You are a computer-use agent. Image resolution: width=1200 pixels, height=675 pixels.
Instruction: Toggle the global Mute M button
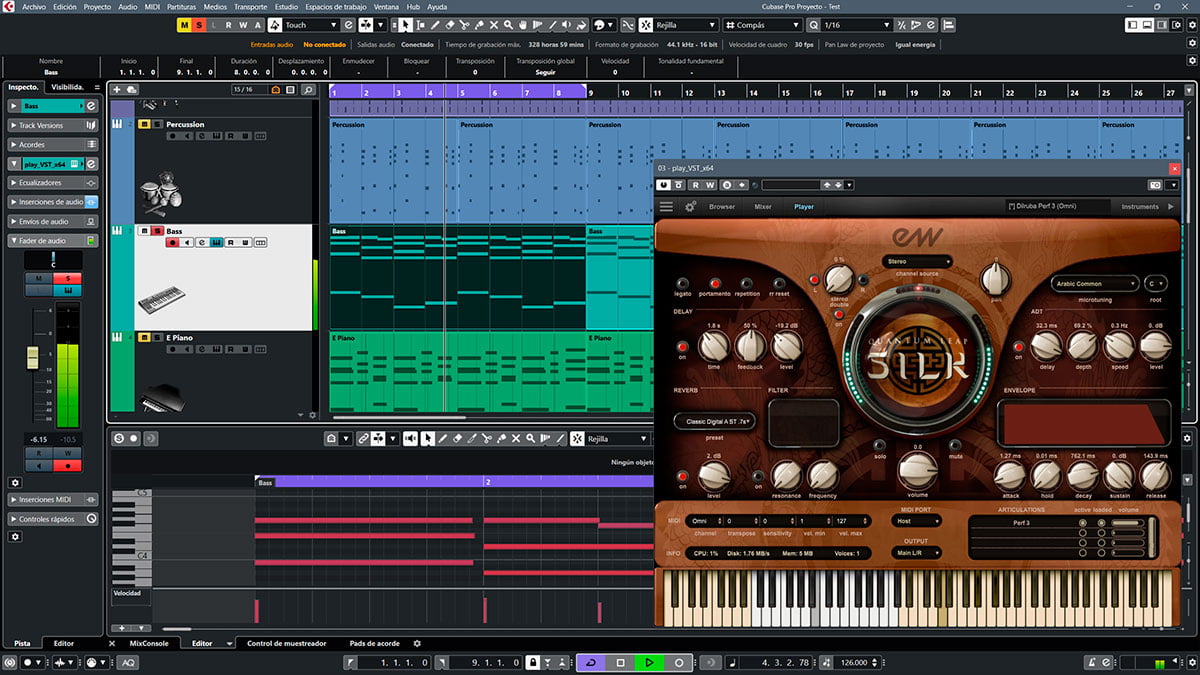(186, 24)
